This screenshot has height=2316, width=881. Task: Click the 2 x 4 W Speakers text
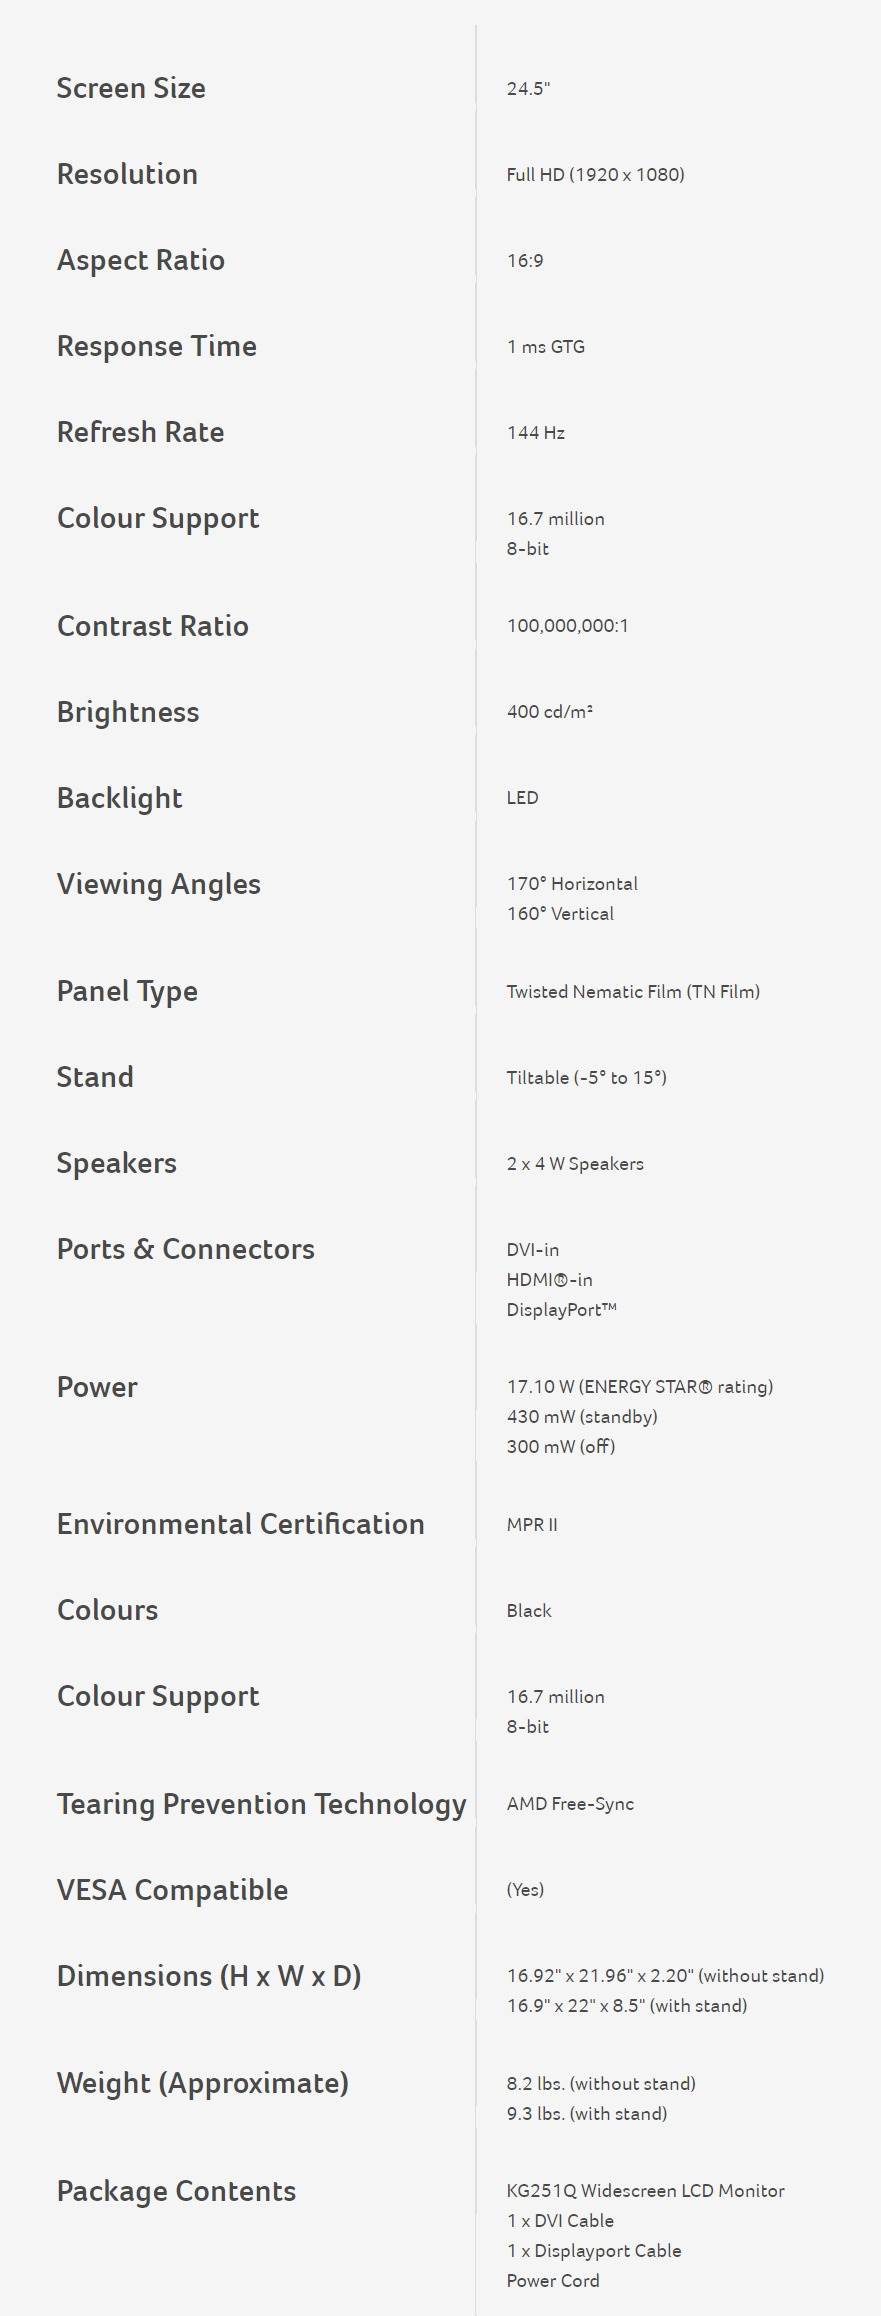click(575, 1163)
